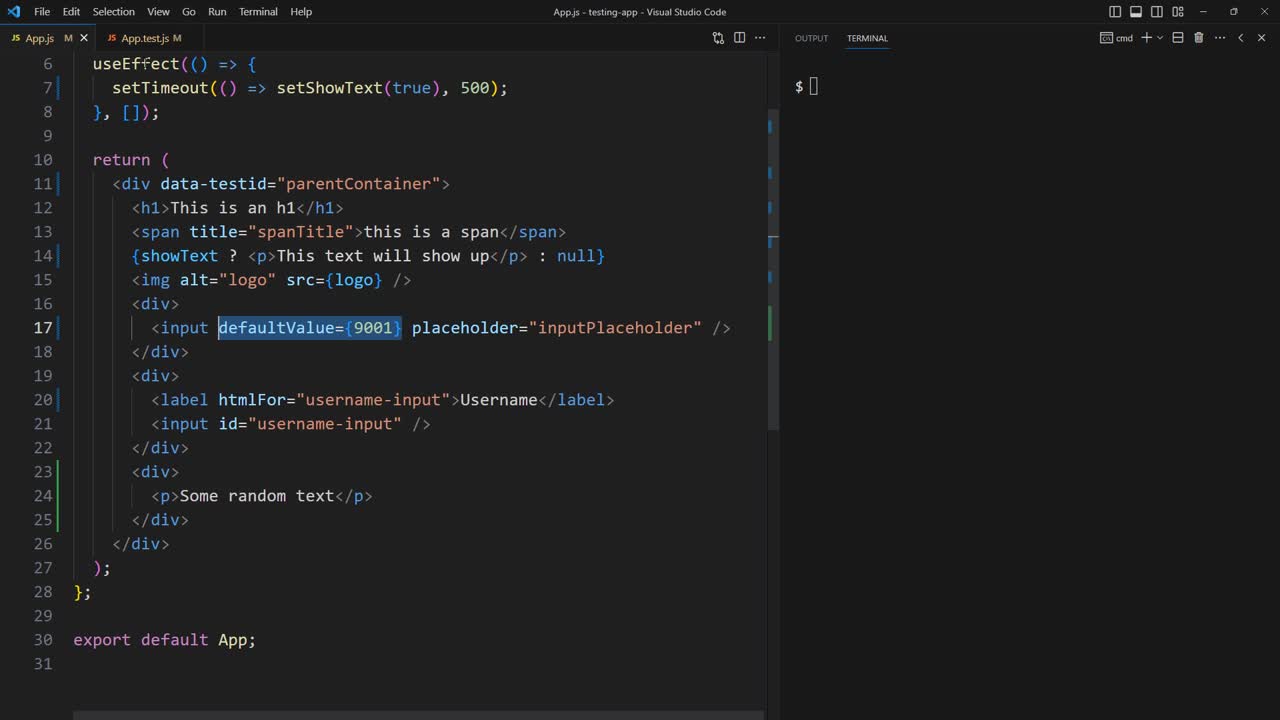Close the App.js editor tab
Image resolution: width=1280 pixels, height=720 pixels.
(84, 38)
